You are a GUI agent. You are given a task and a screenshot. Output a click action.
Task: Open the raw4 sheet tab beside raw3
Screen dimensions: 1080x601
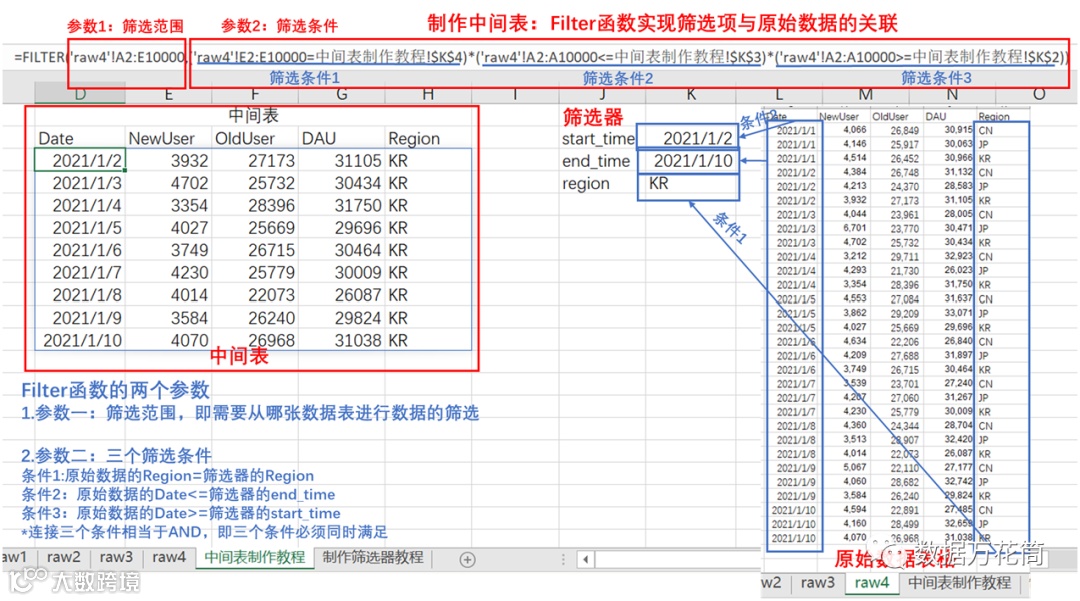pos(169,557)
